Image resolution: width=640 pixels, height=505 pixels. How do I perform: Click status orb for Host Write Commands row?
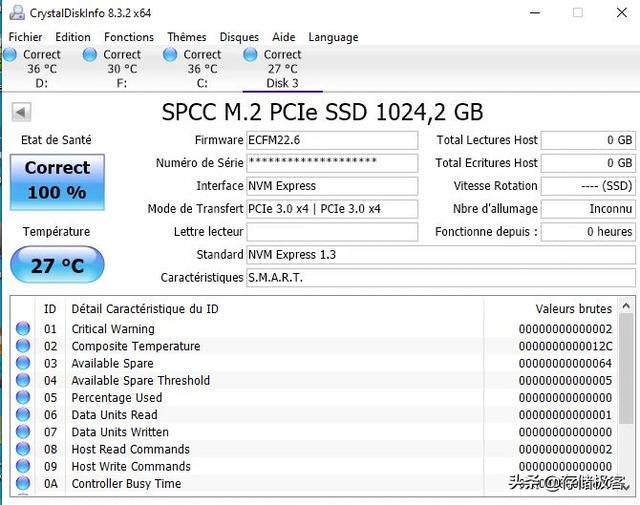[x=23, y=465]
